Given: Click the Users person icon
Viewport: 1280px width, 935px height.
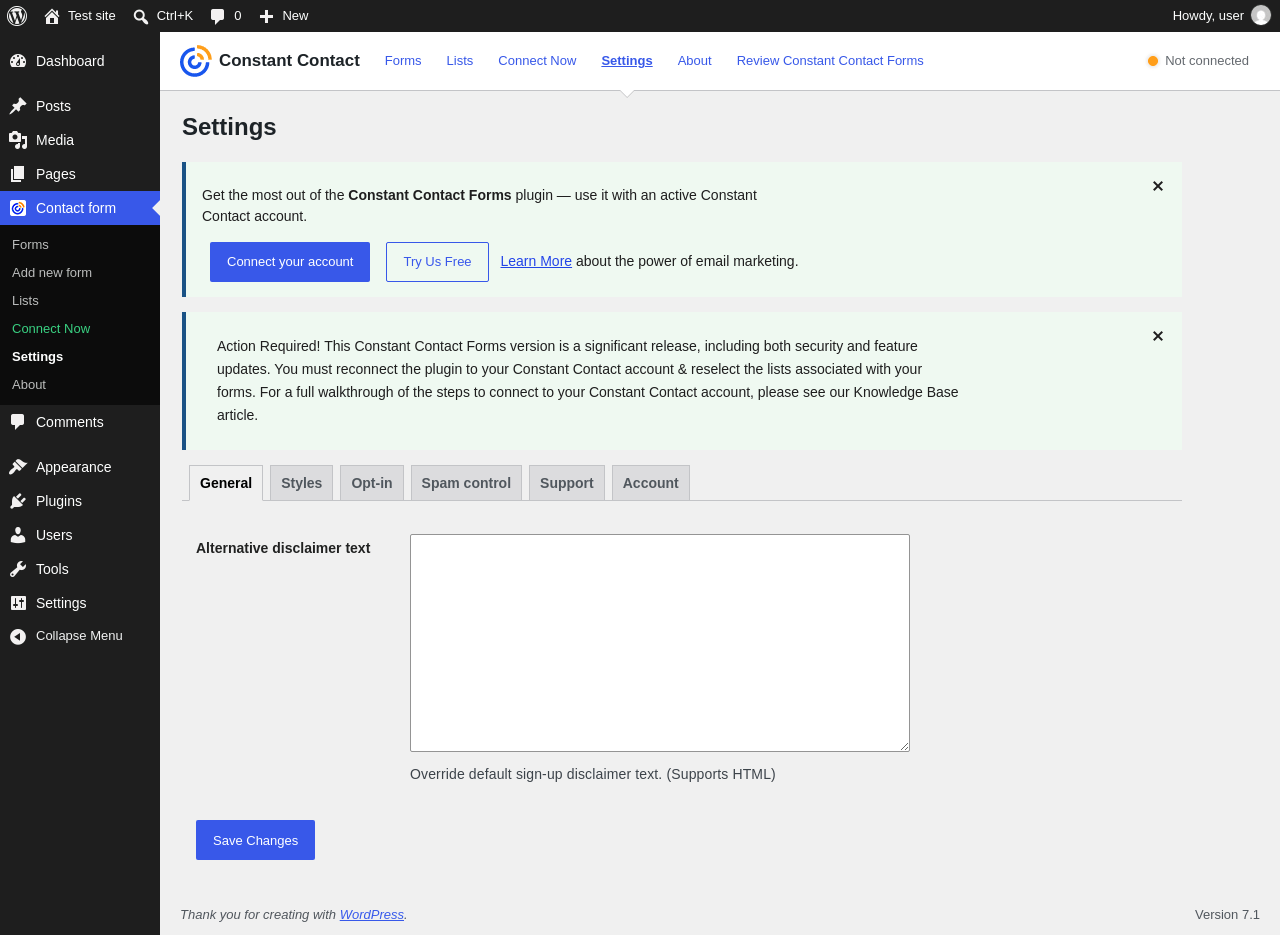Looking at the screenshot, I should pos(18,535).
